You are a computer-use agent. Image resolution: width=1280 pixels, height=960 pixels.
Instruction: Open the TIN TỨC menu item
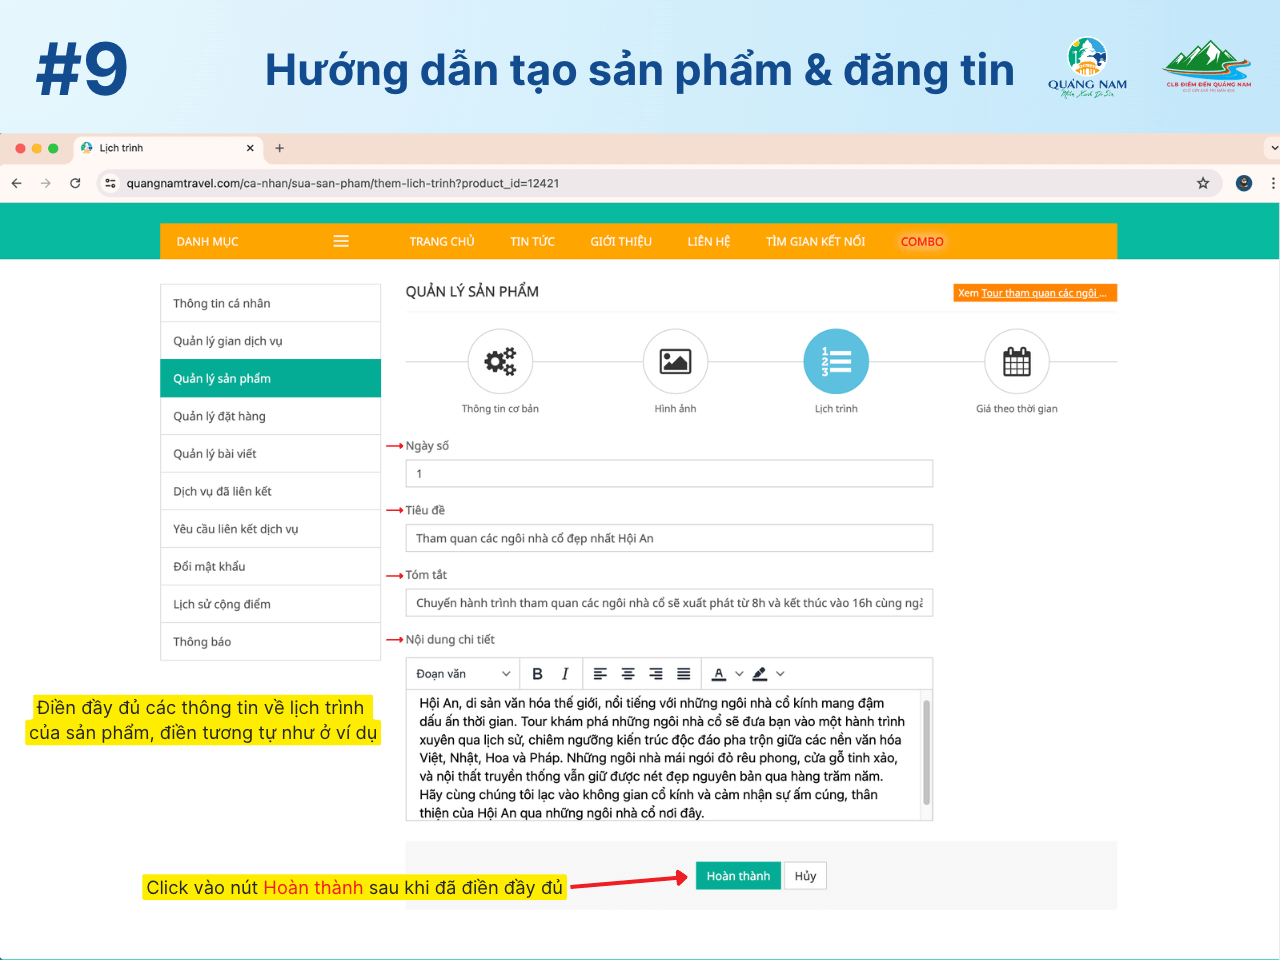pos(532,241)
